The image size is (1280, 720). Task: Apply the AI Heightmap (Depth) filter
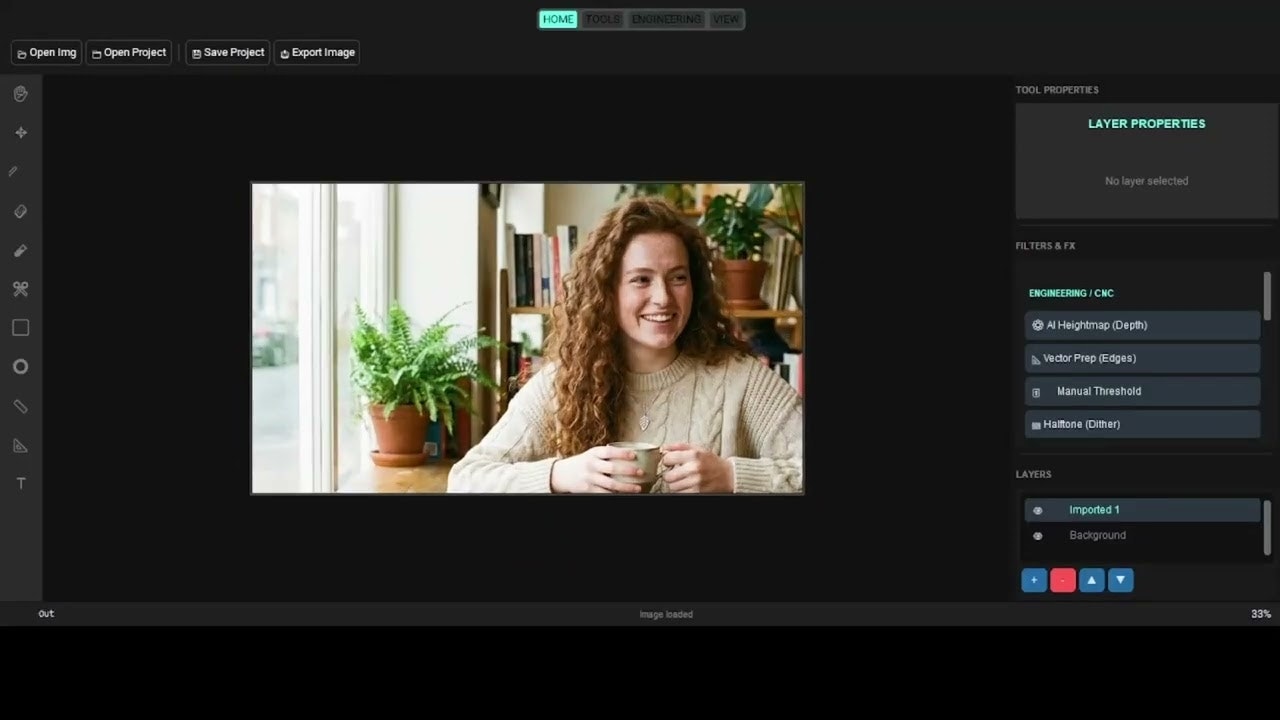tap(1142, 324)
